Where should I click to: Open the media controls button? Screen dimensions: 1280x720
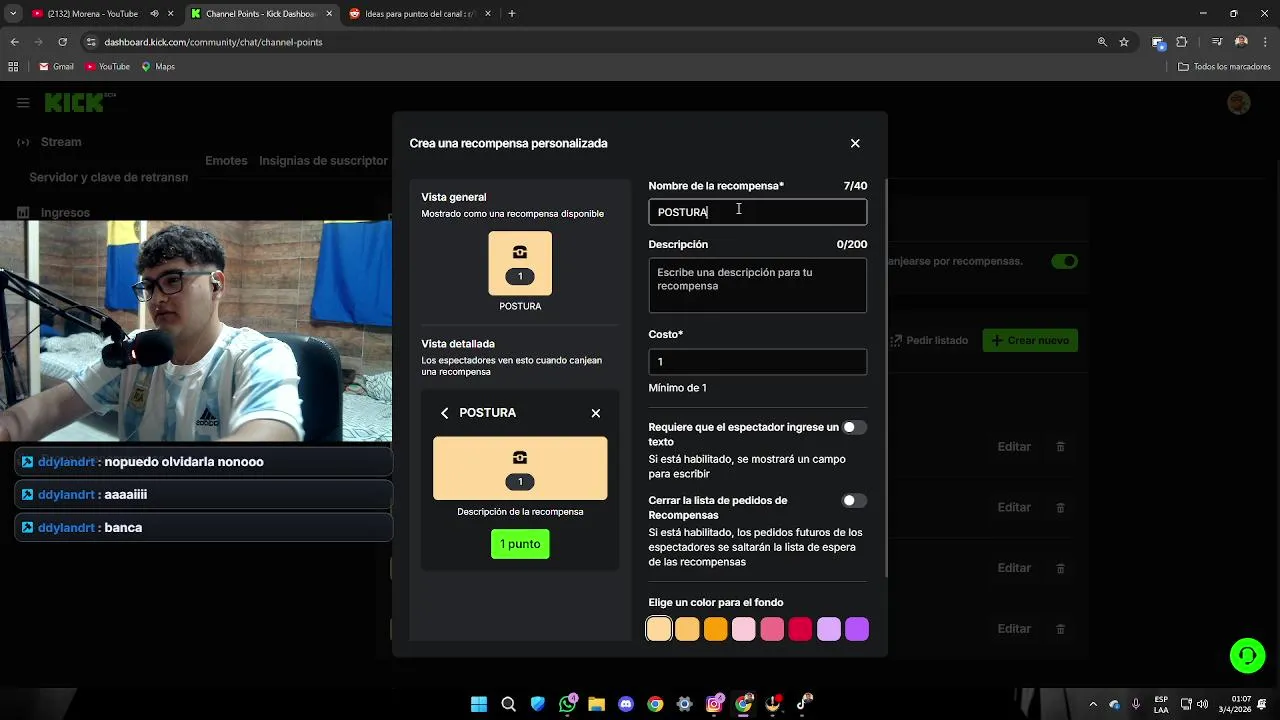click(1217, 42)
